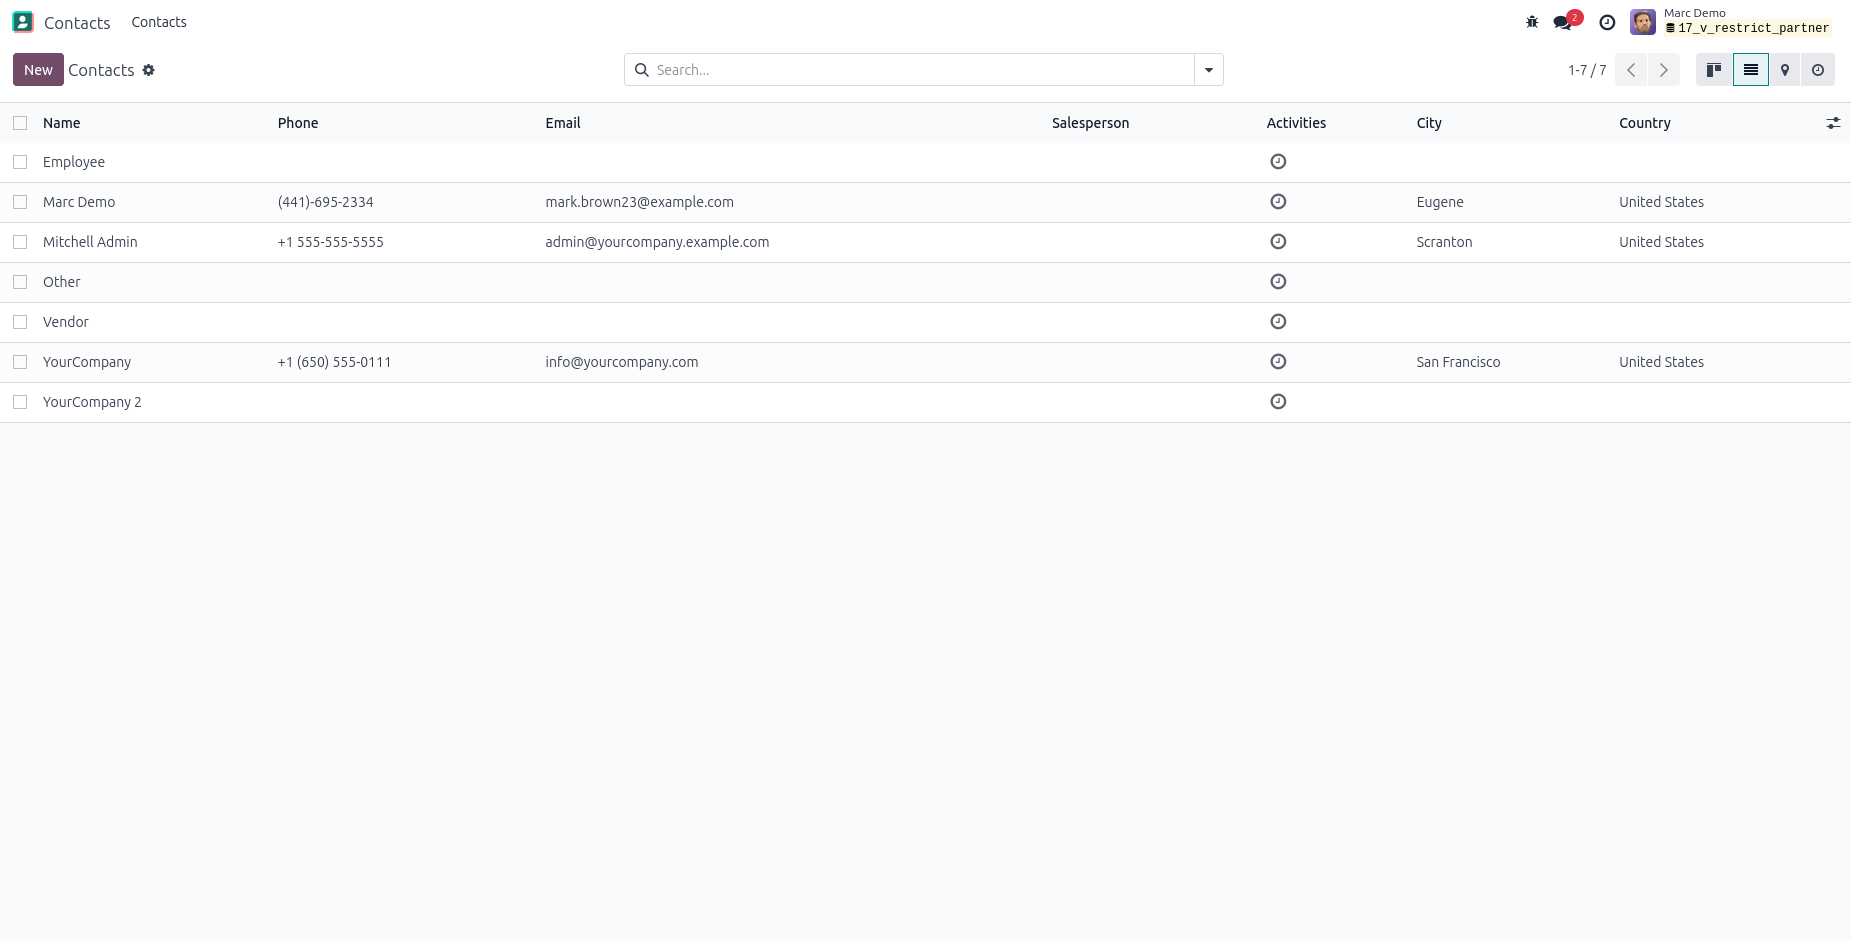The width and height of the screenshot is (1851, 941).
Task: Check the Other row checkbox
Action: click(20, 282)
